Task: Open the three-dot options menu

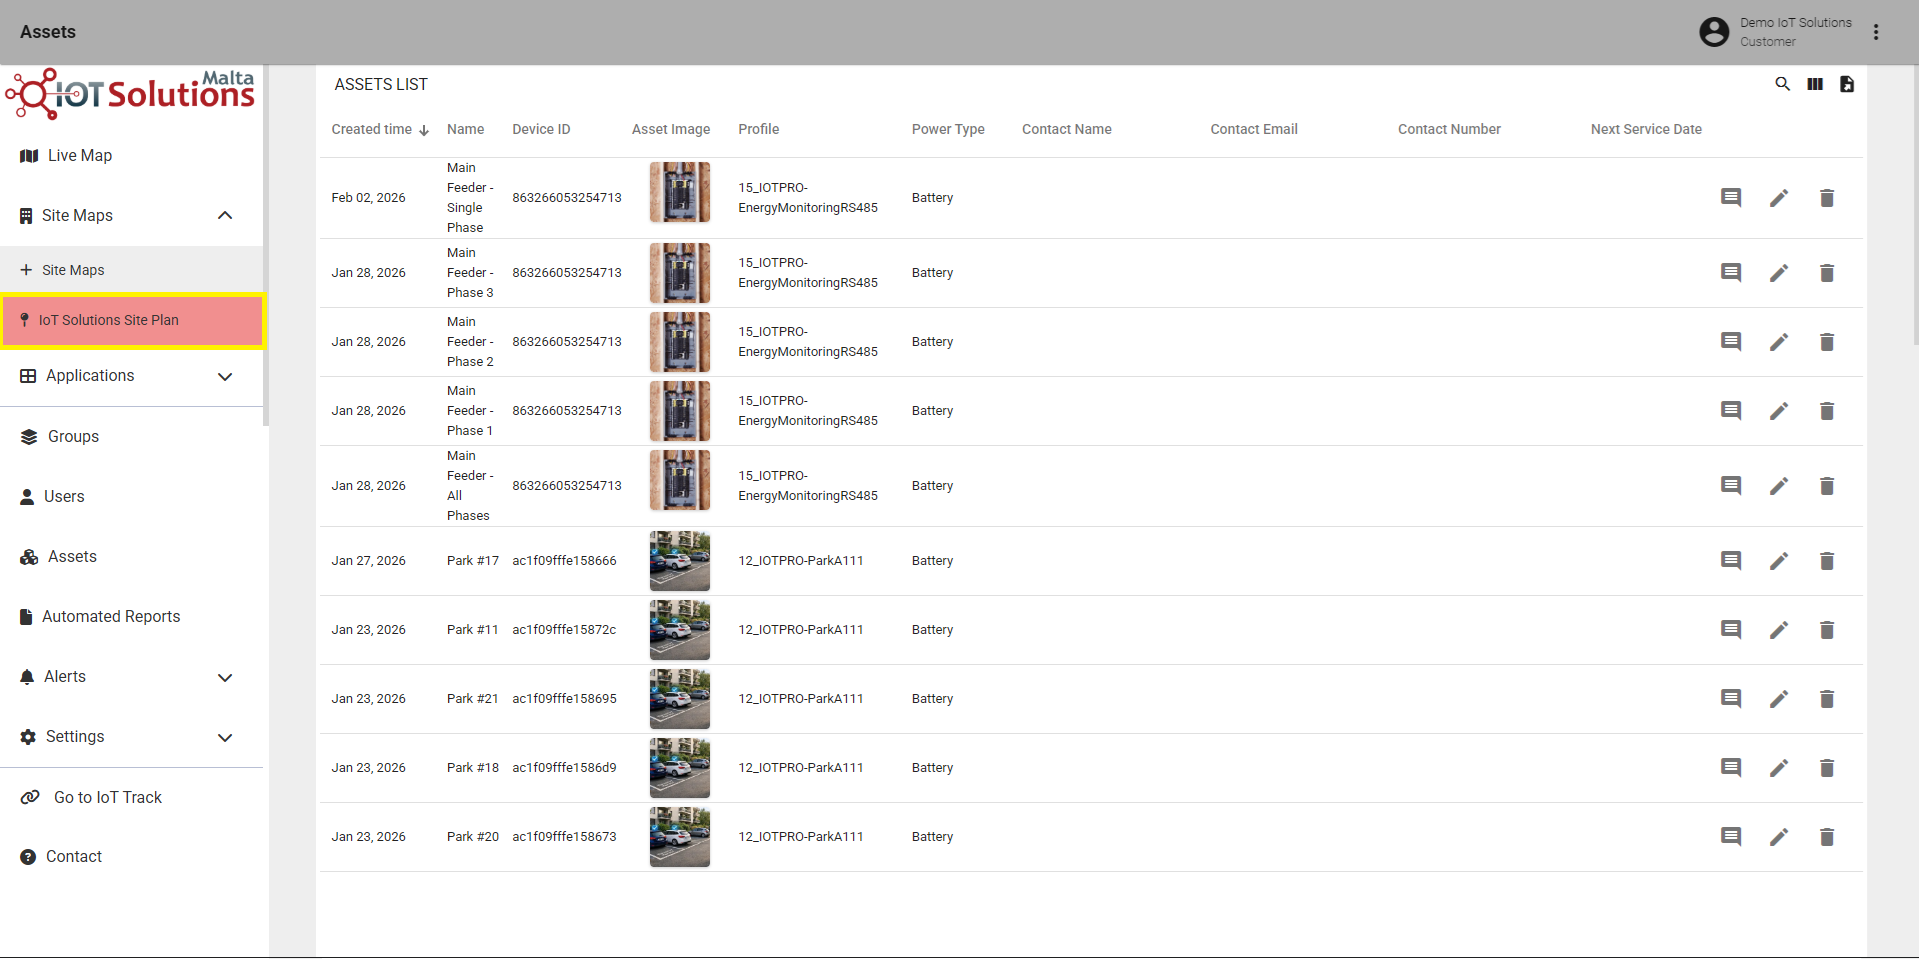Action: pos(1876,32)
